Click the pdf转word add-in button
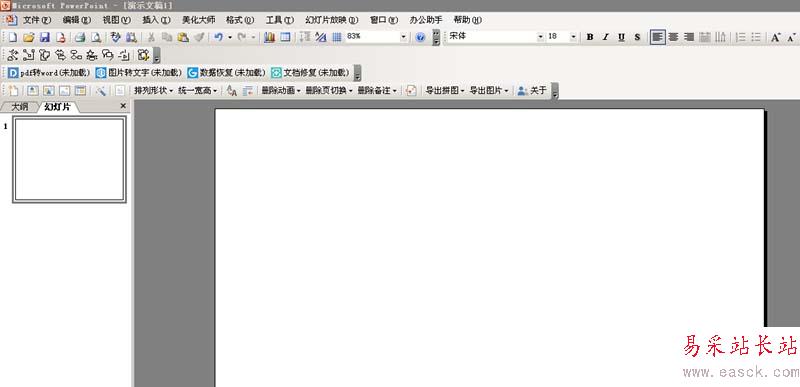The image size is (800, 387). click(48, 73)
